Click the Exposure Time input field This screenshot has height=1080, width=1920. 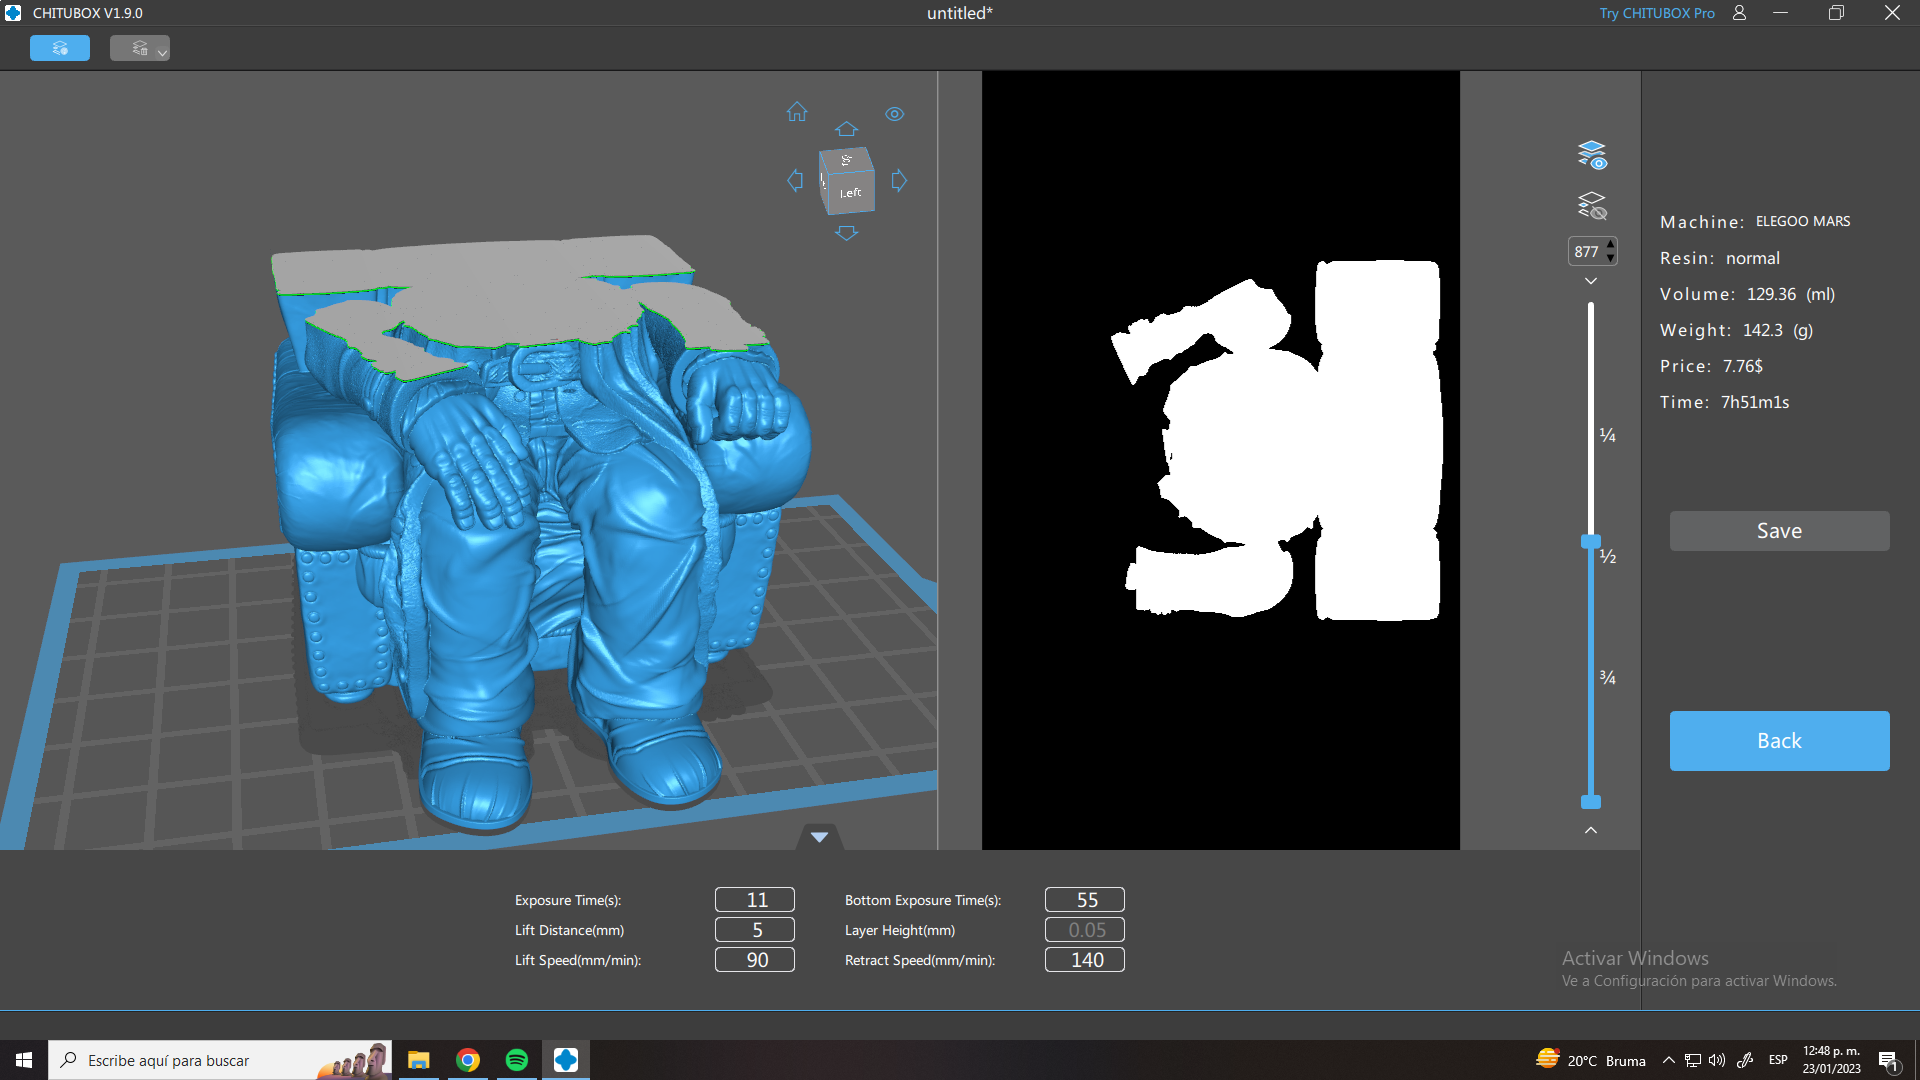[755, 900]
